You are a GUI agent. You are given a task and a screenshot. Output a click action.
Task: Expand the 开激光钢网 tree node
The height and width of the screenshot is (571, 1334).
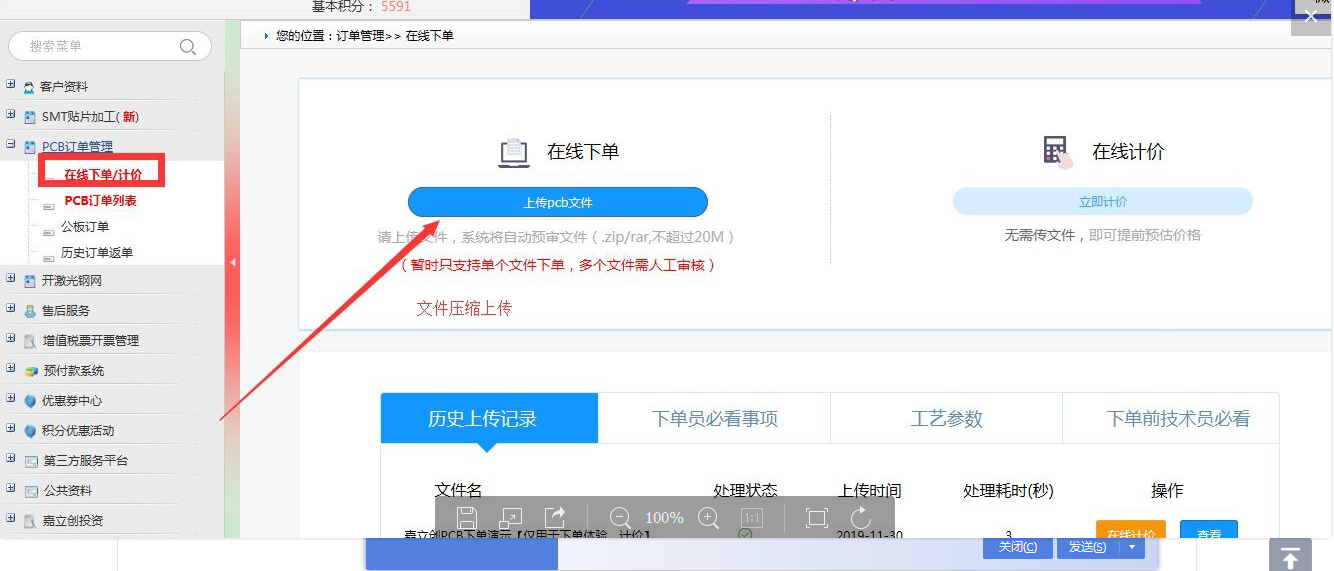pos(11,280)
